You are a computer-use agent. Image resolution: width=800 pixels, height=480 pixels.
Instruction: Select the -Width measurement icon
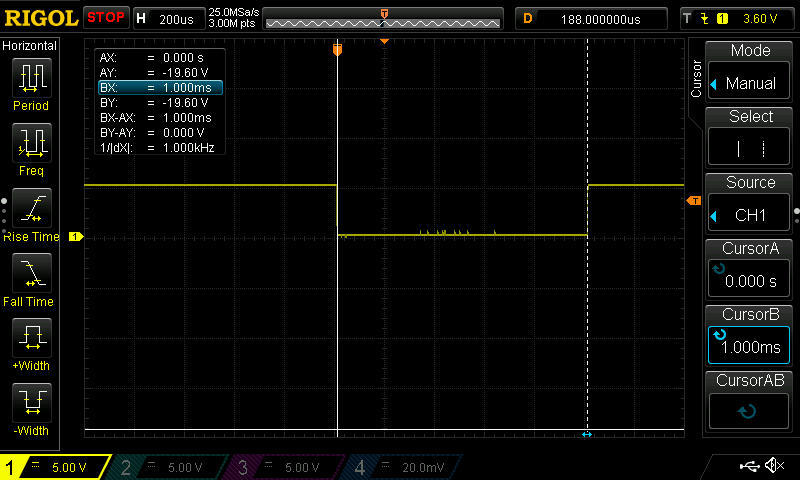click(32, 402)
